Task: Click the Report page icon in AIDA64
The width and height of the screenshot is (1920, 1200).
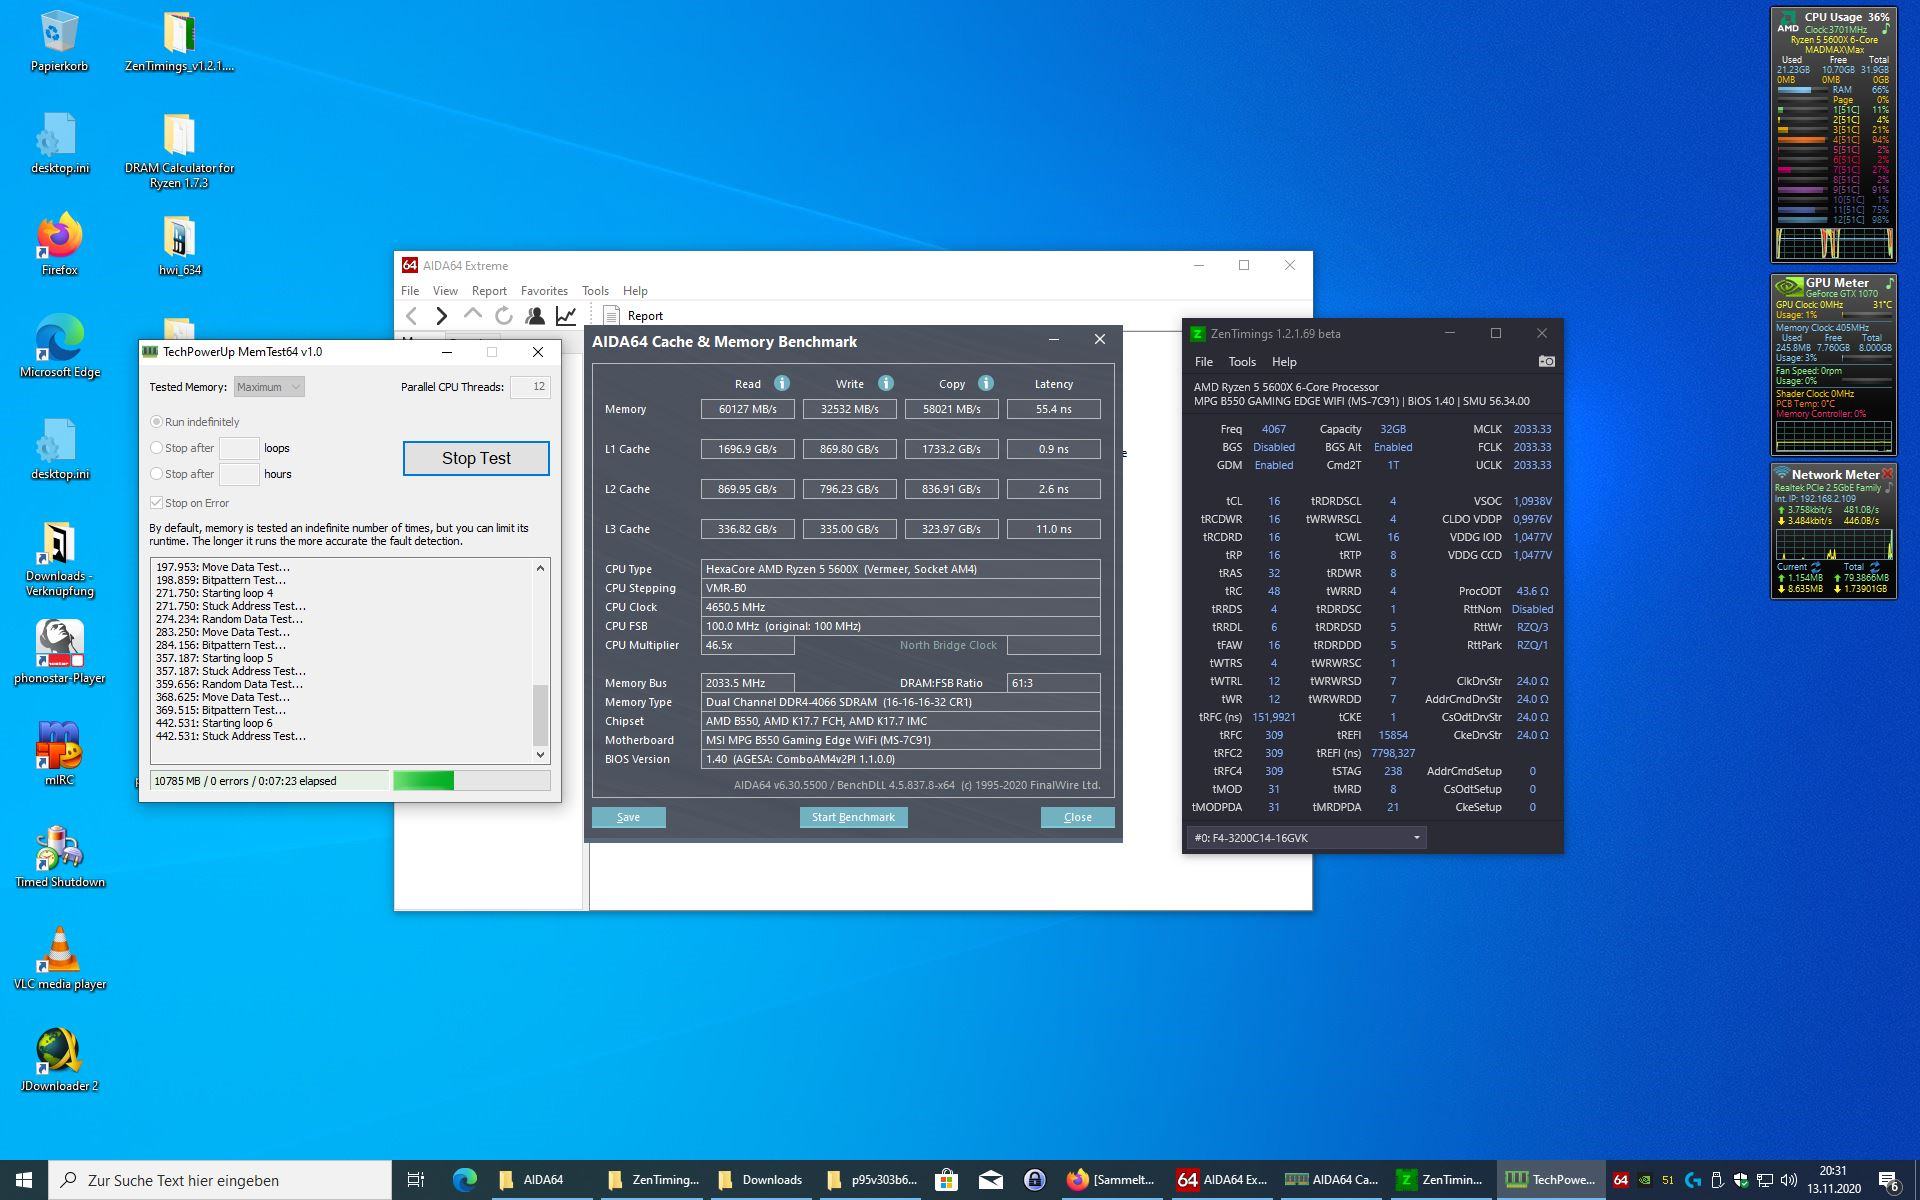Action: (611, 316)
